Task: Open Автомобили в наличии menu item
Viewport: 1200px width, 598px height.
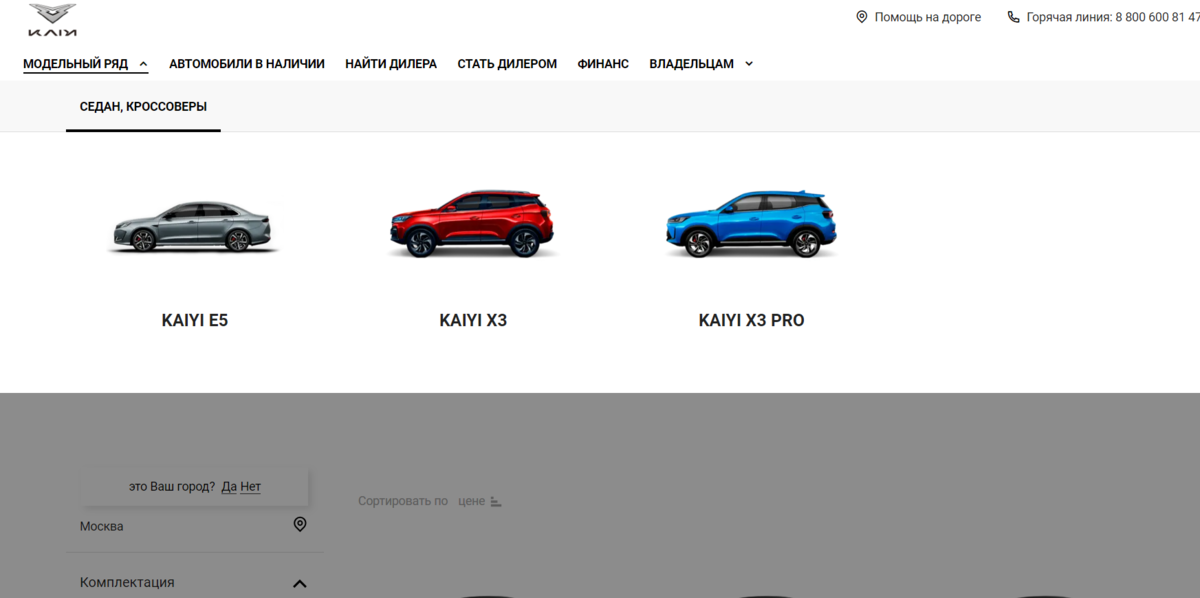Action: (x=247, y=64)
